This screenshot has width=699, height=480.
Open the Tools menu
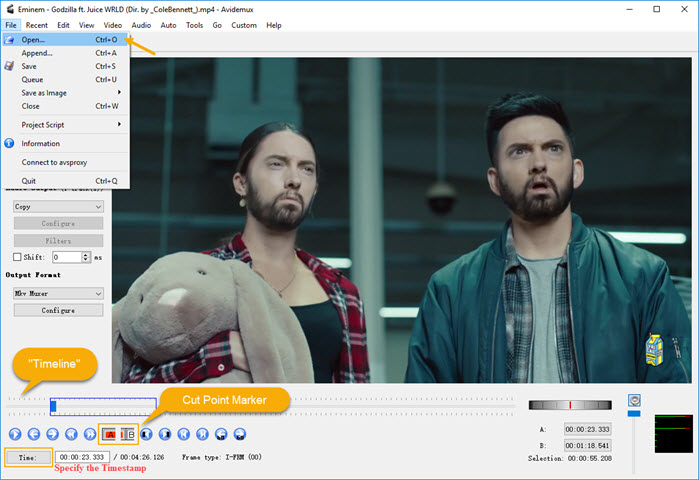point(194,25)
